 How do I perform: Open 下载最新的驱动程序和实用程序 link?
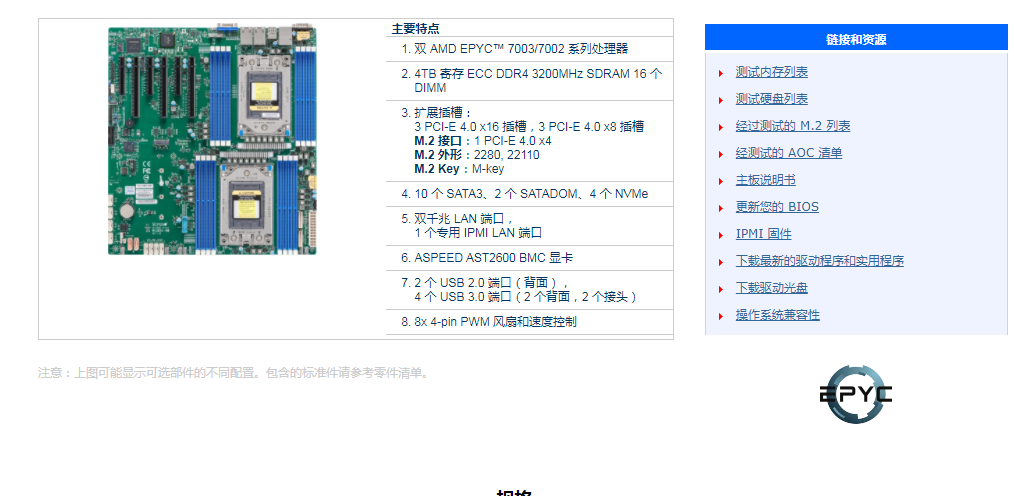[x=819, y=261]
